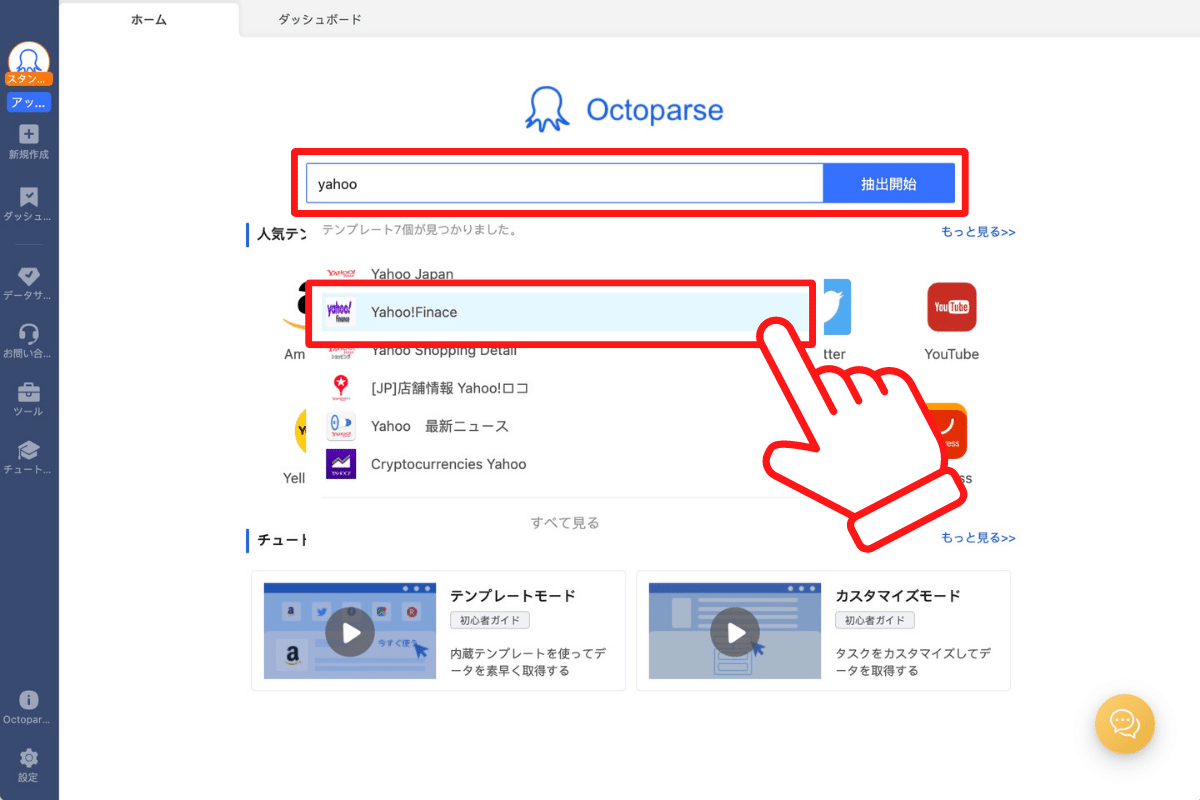This screenshot has width=1200, height=800.
Task: Play the テンプレートモード tutorial video
Action: pyautogui.click(x=349, y=631)
